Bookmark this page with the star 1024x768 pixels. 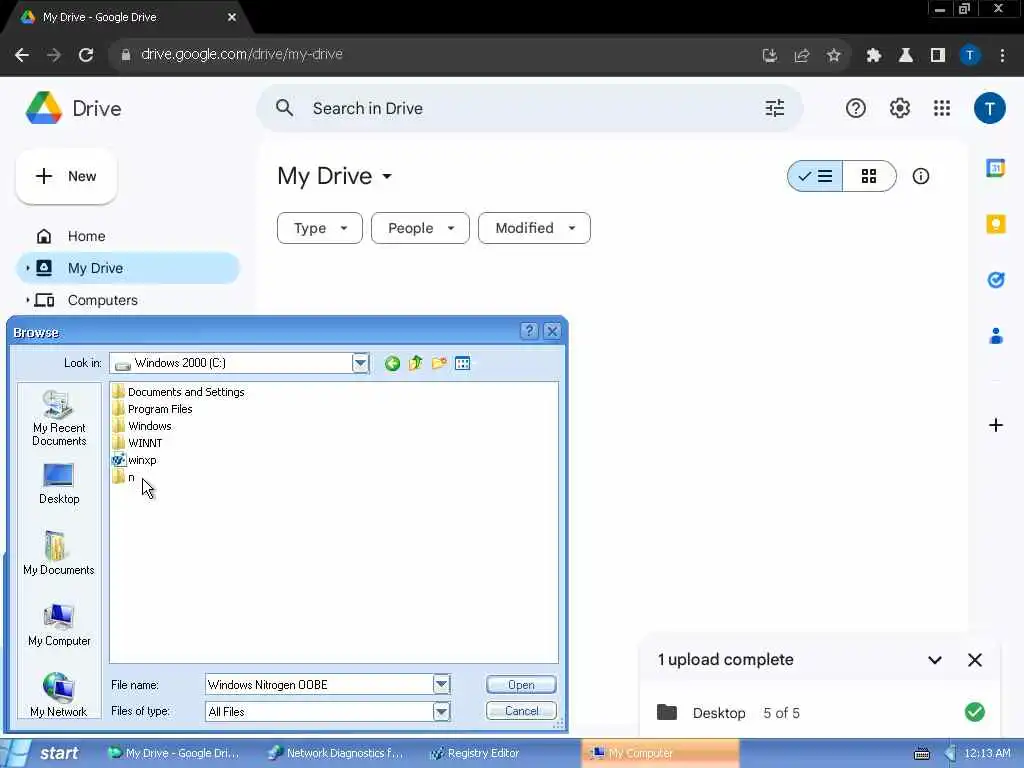(x=833, y=56)
